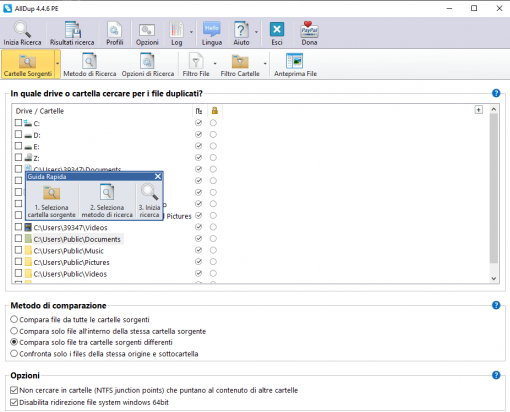The height and width of the screenshot is (412, 510).
Task: Click the folder list scrollbar down arrow
Action: click(x=494, y=279)
